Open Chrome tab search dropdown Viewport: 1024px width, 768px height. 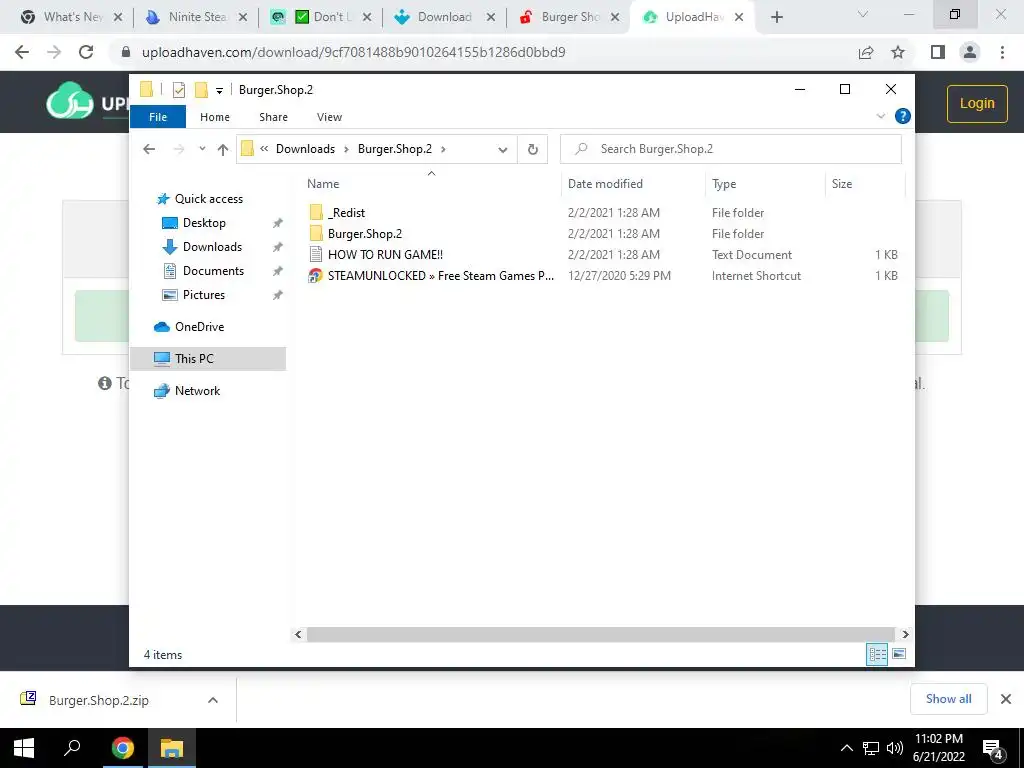click(863, 14)
